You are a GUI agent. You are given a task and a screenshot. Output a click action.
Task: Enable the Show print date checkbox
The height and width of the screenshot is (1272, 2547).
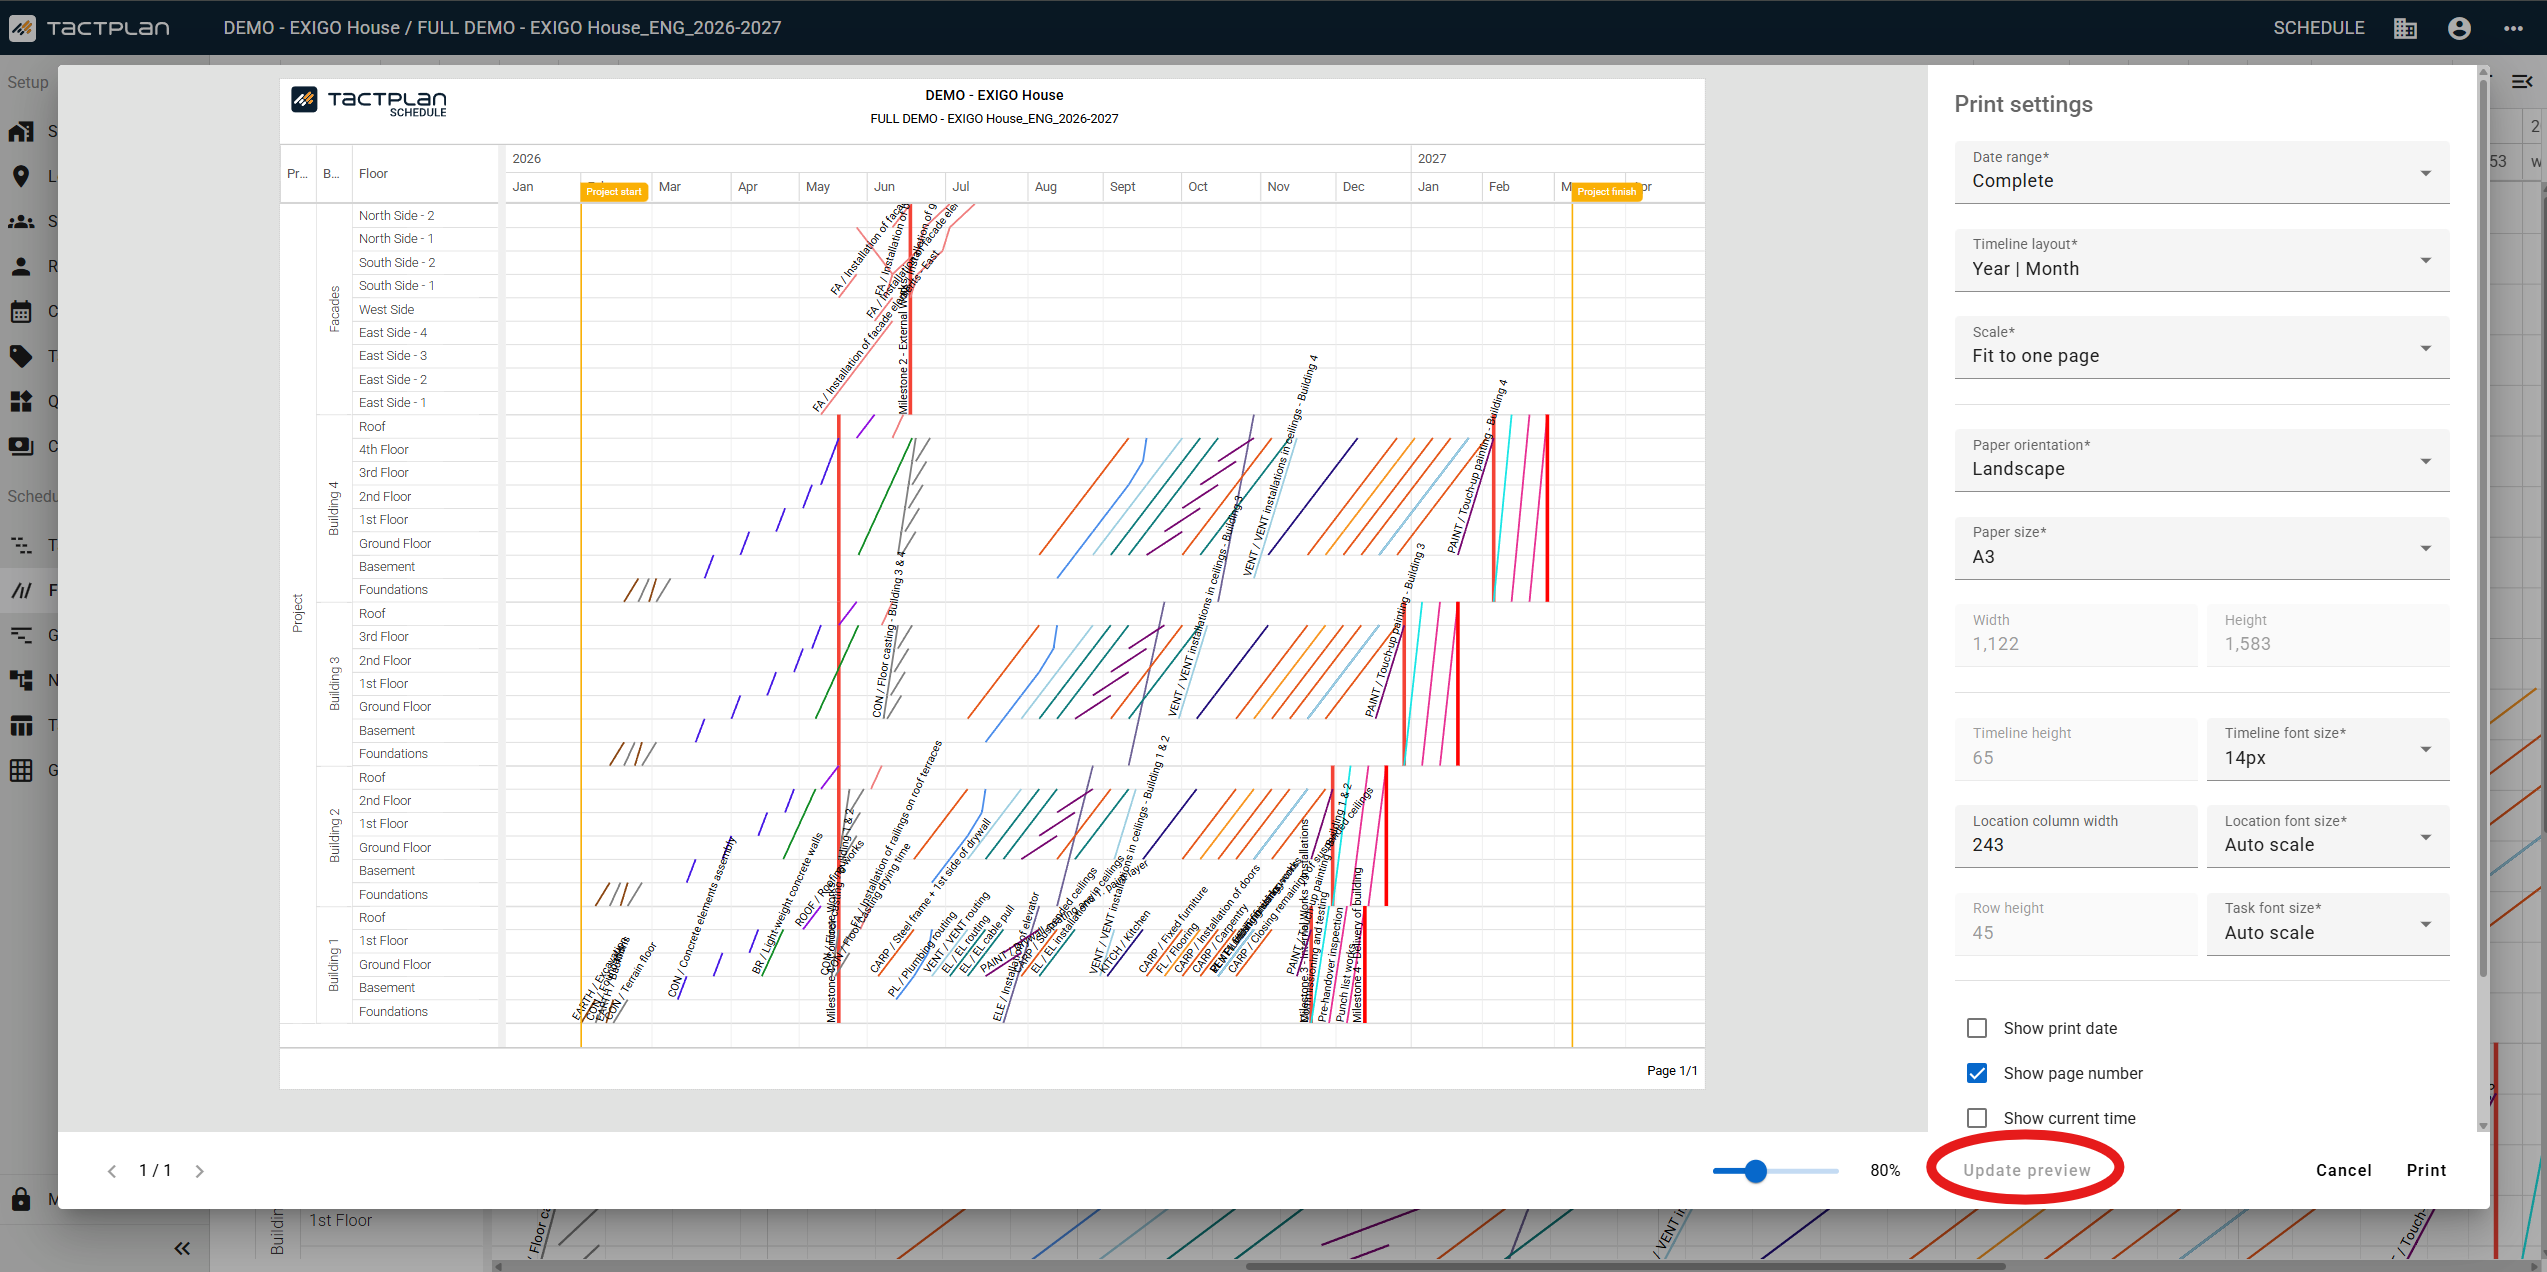(1977, 1028)
